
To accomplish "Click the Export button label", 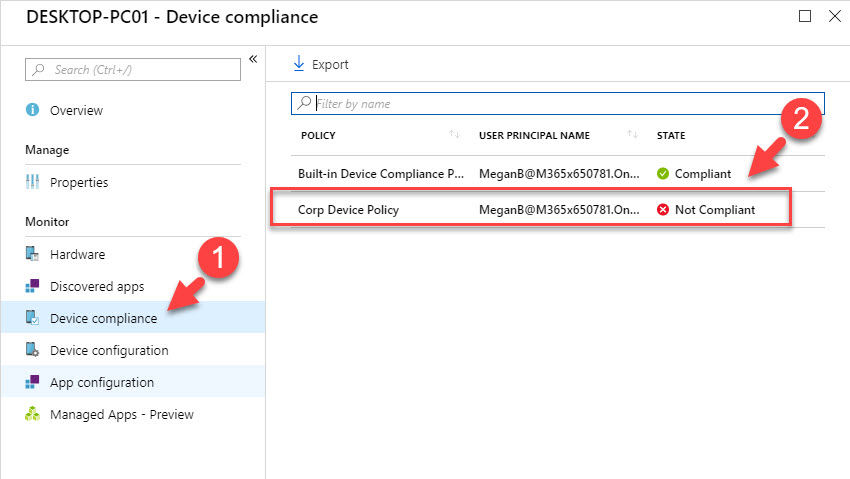I will coord(330,64).
